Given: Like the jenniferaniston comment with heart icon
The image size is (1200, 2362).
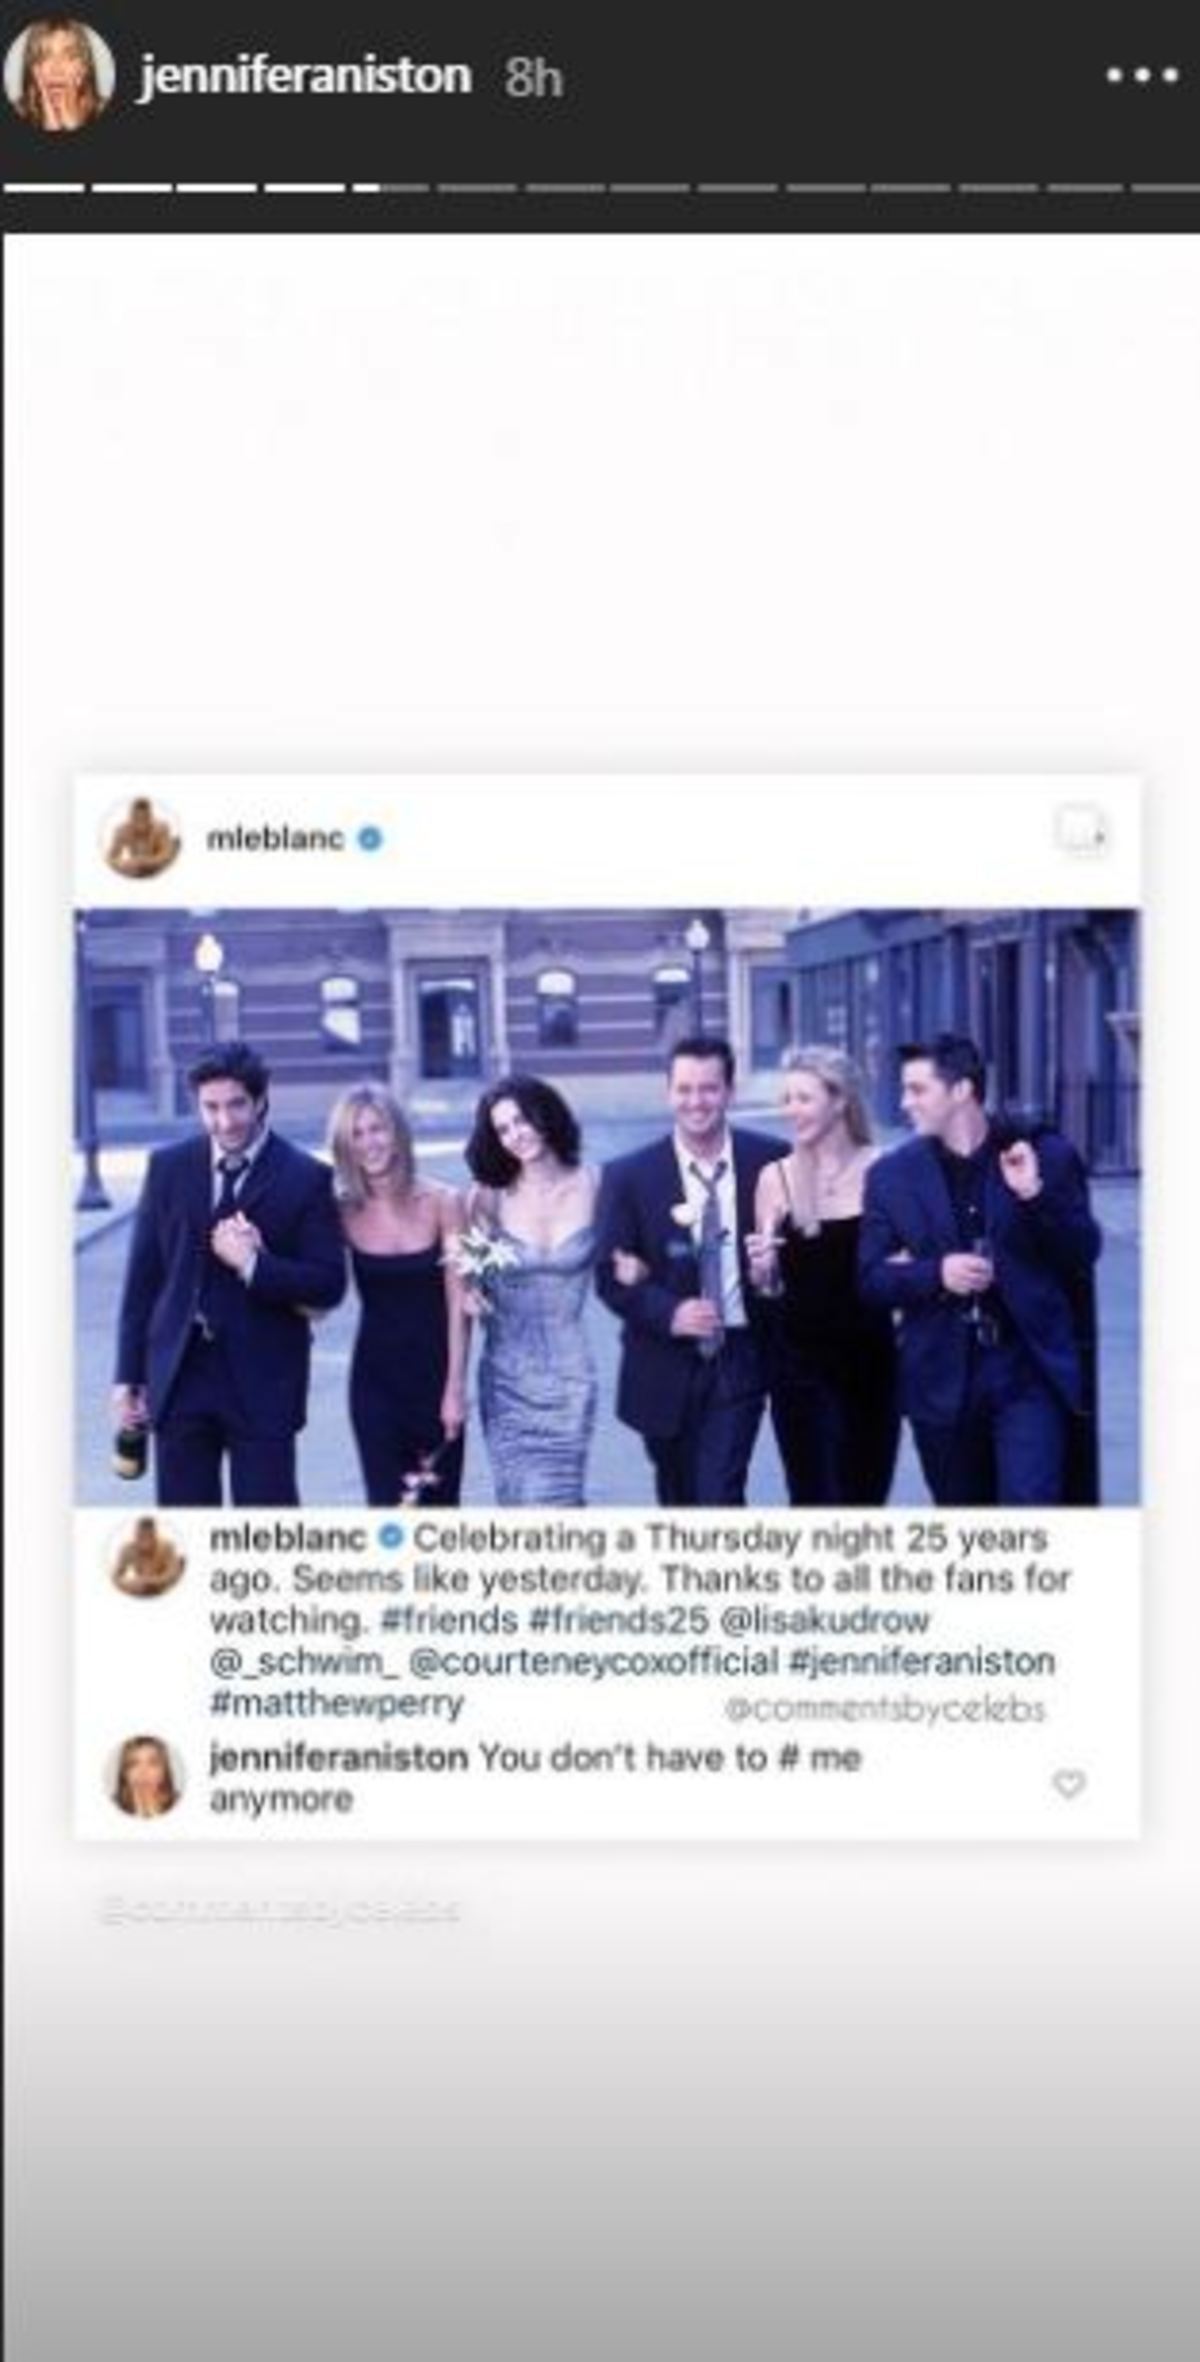Looking at the screenshot, I should pos(1069,1783).
